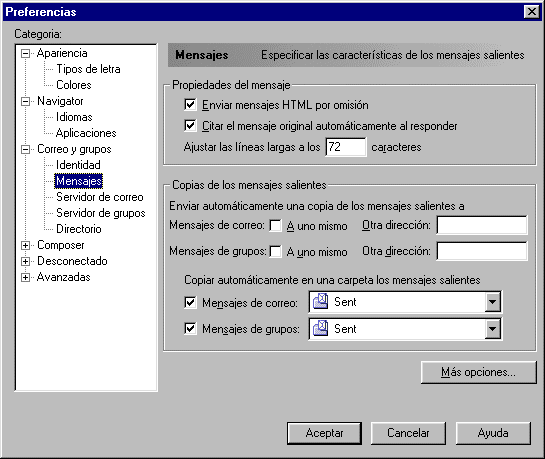Collapse the Apariencia tree category

point(25,54)
